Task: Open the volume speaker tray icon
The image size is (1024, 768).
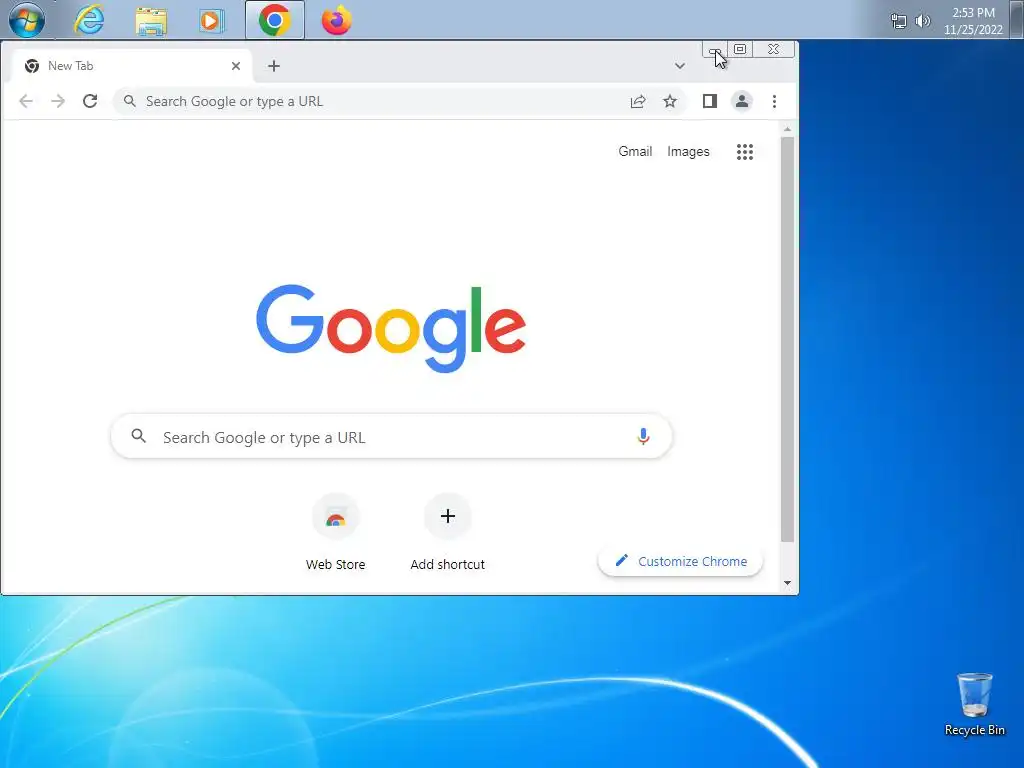Action: [922, 21]
